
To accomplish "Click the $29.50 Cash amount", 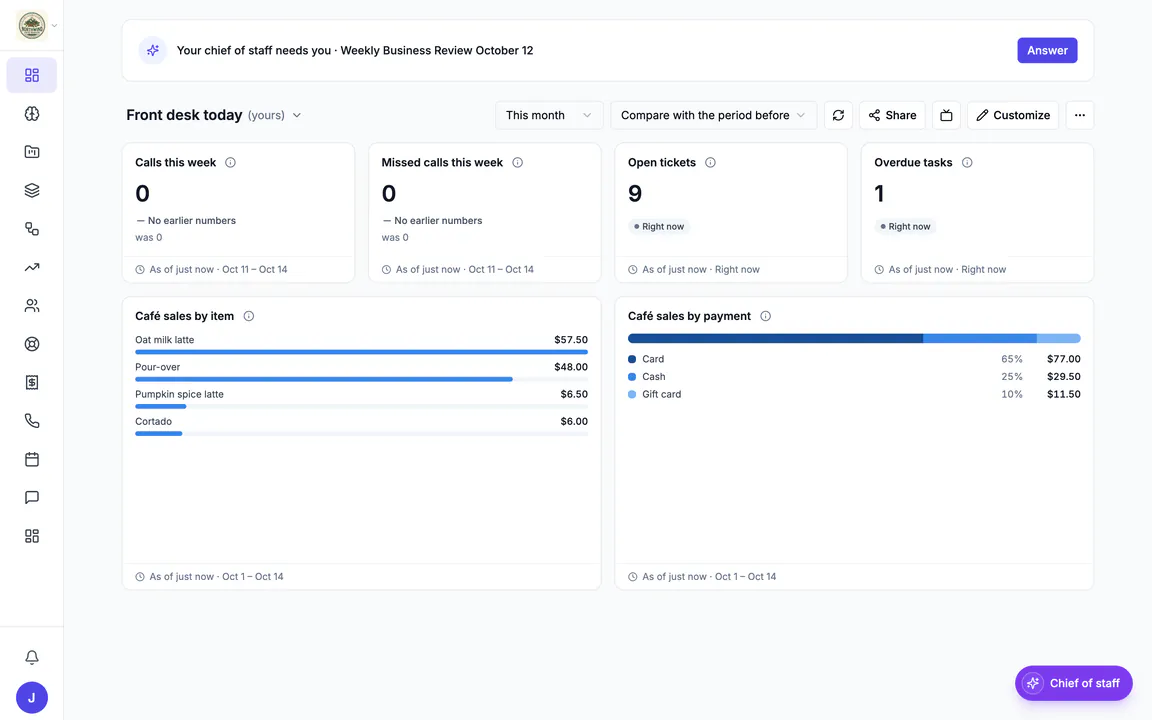I will pos(1064,377).
